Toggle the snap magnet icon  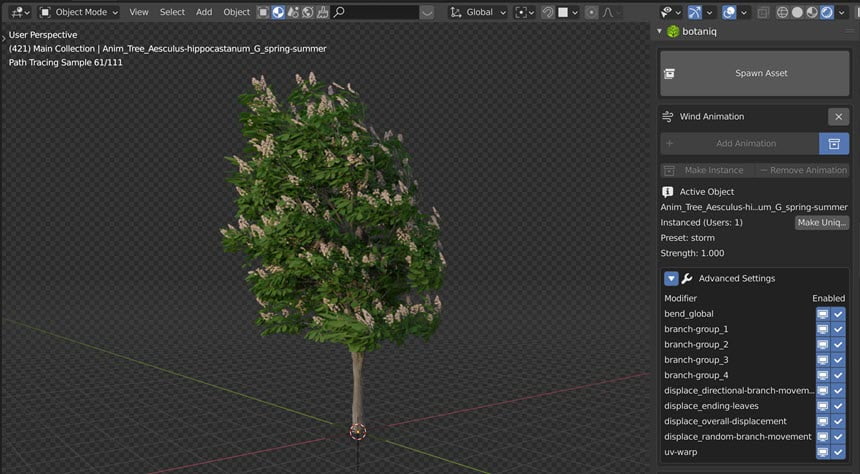tap(547, 12)
